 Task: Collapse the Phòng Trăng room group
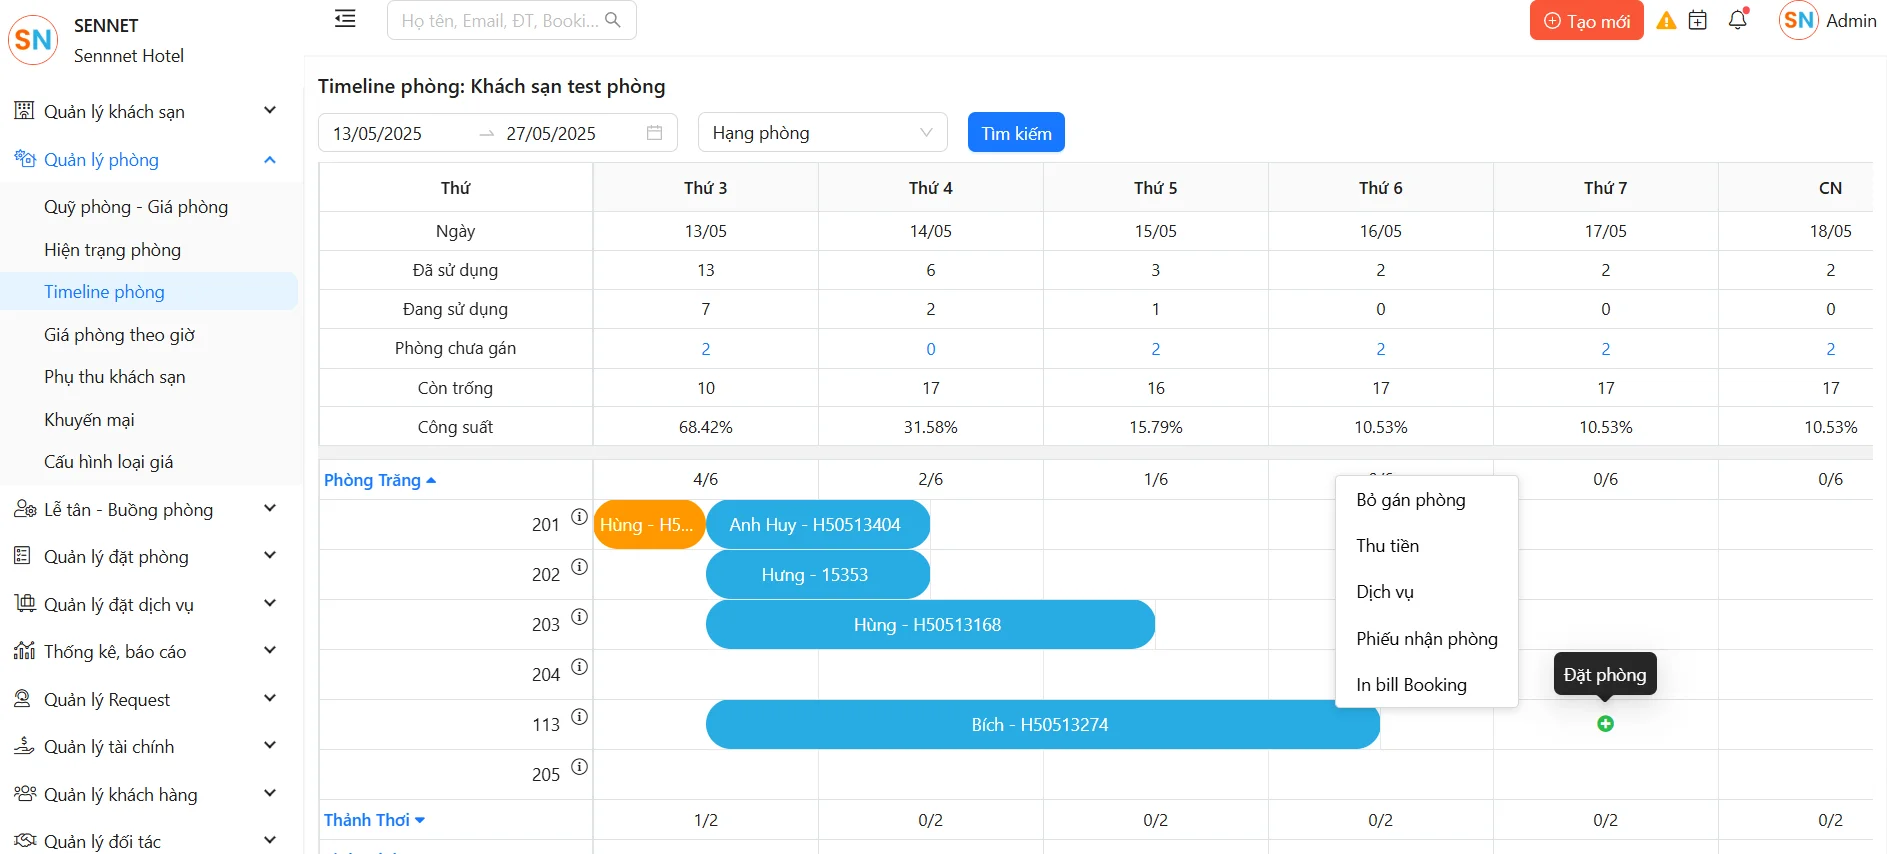(x=380, y=481)
